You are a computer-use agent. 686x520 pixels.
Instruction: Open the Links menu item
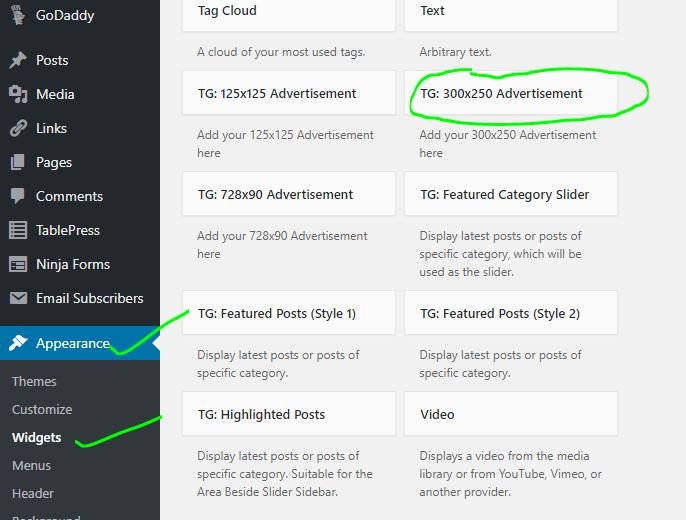pyautogui.click(x=80, y=128)
